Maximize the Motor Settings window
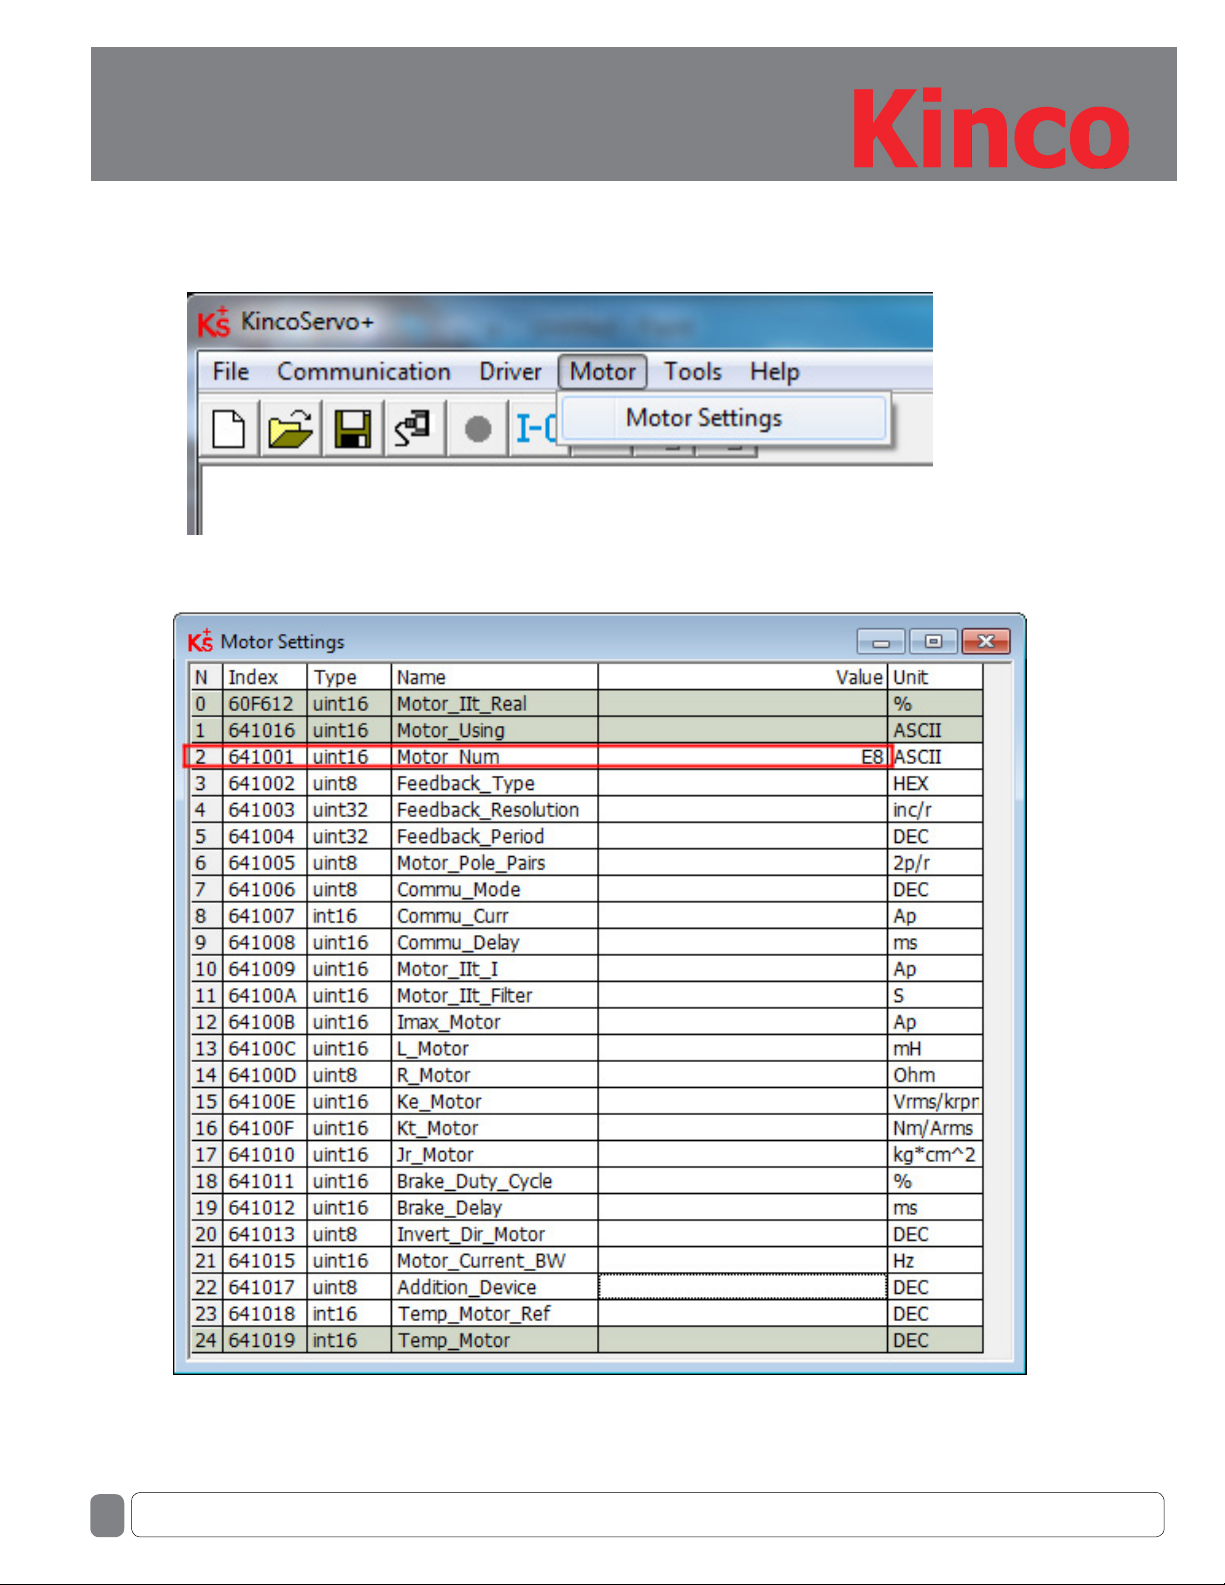1225x1585 pixels. point(933,642)
